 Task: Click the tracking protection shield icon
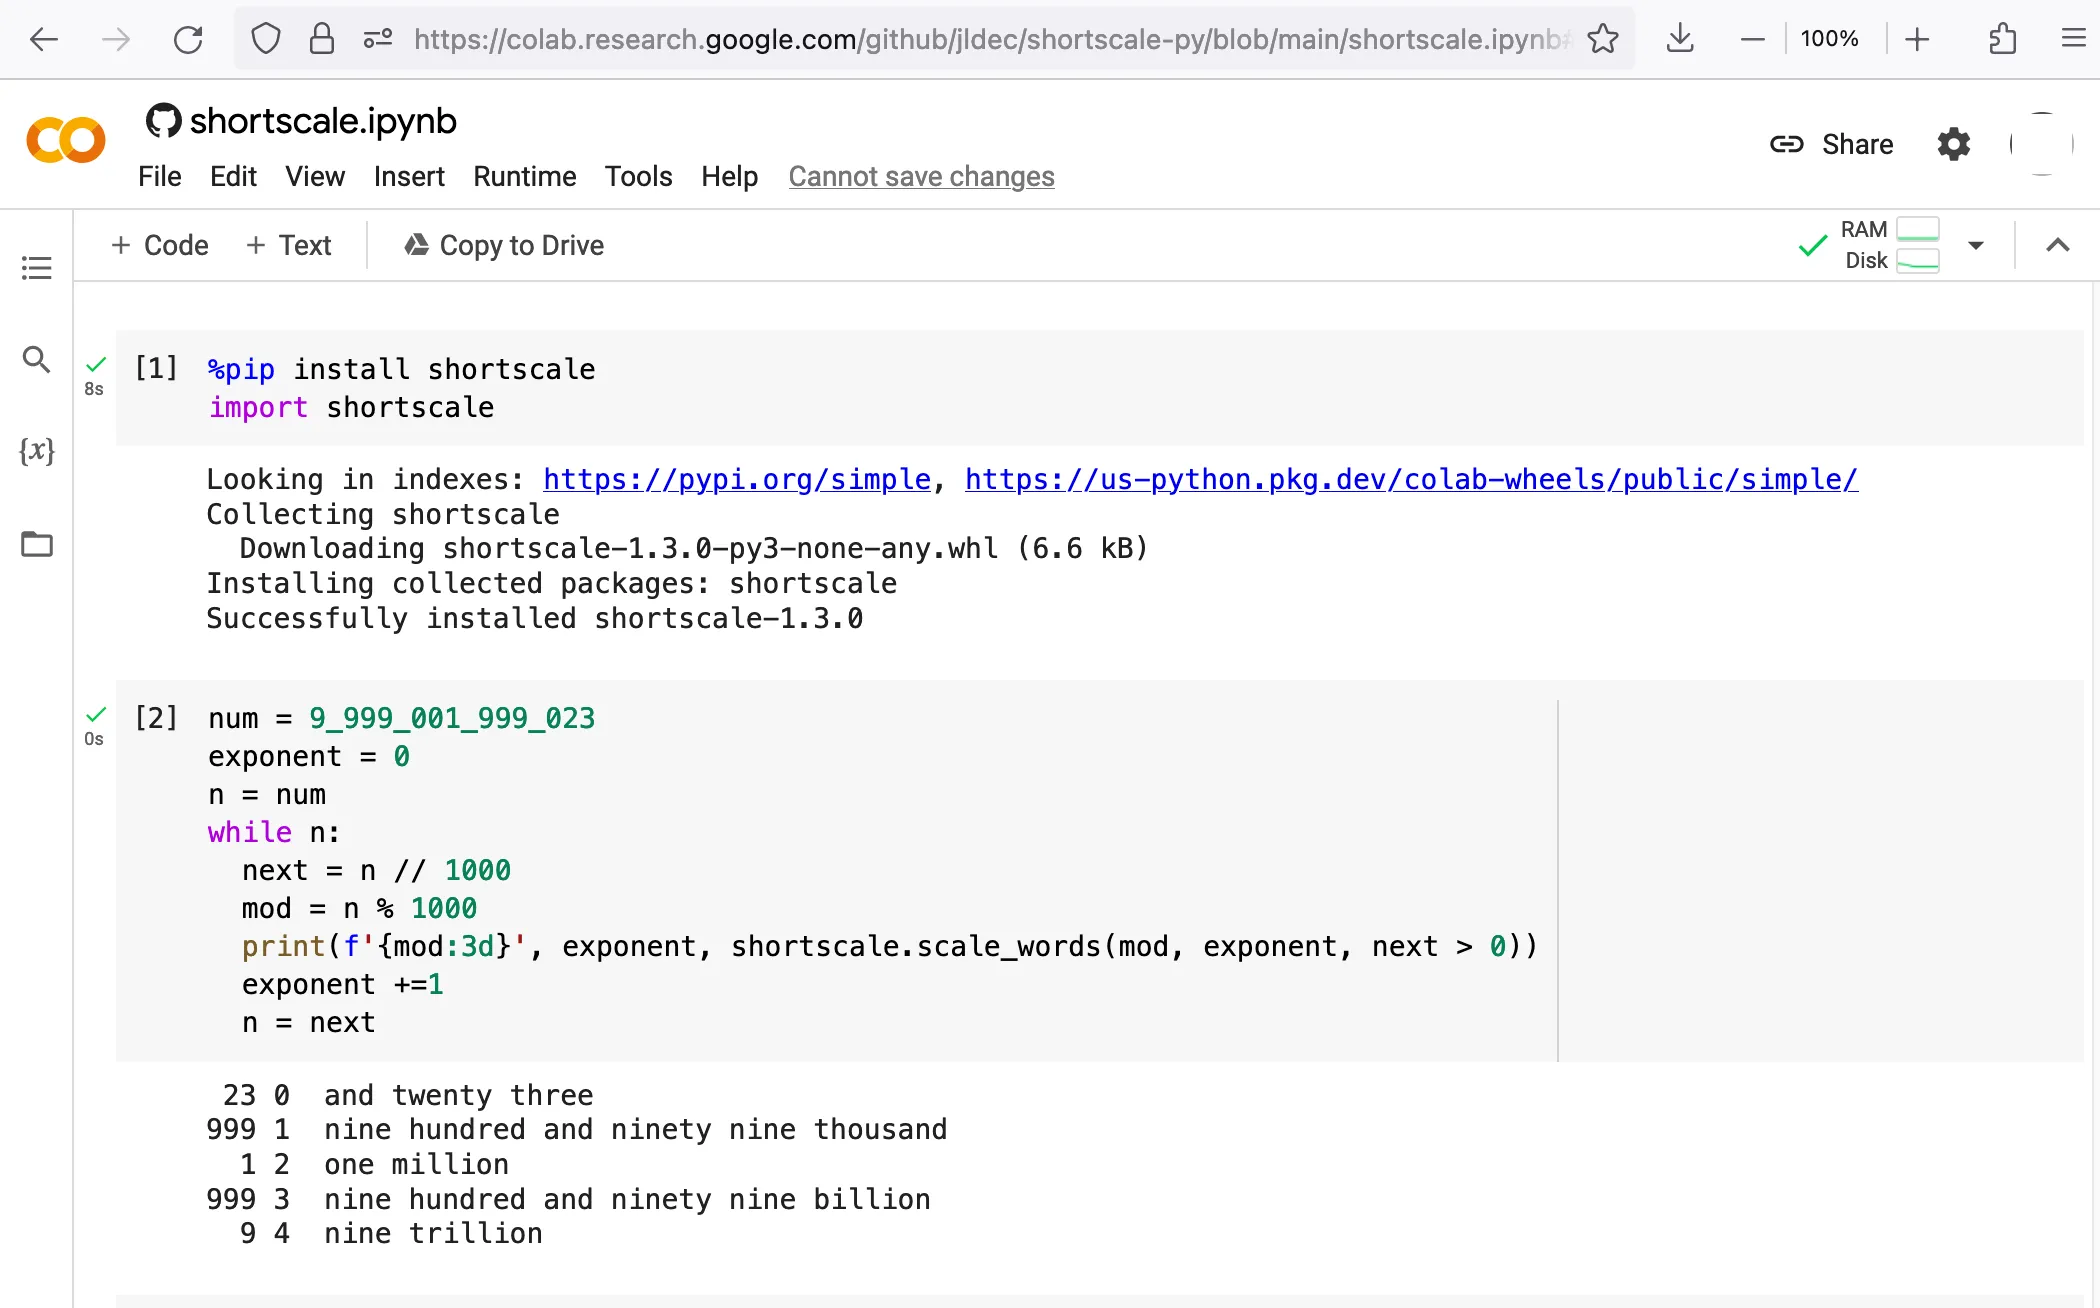(x=265, y=38)
